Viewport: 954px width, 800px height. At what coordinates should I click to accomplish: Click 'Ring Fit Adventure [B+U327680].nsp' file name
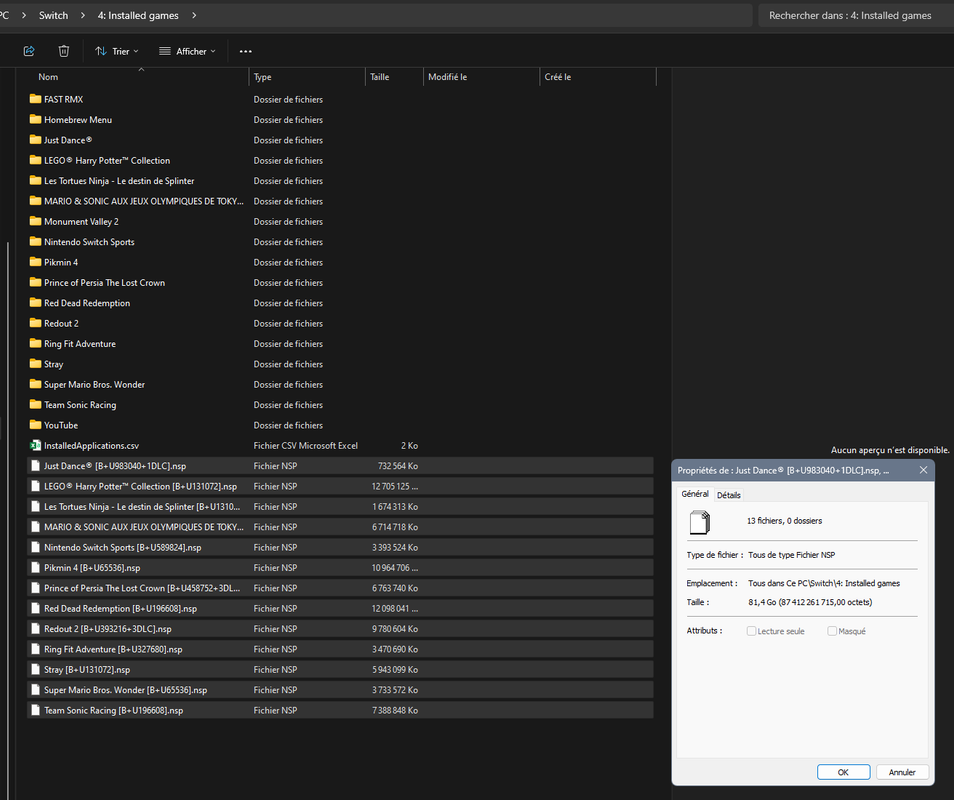pos(113,649)
